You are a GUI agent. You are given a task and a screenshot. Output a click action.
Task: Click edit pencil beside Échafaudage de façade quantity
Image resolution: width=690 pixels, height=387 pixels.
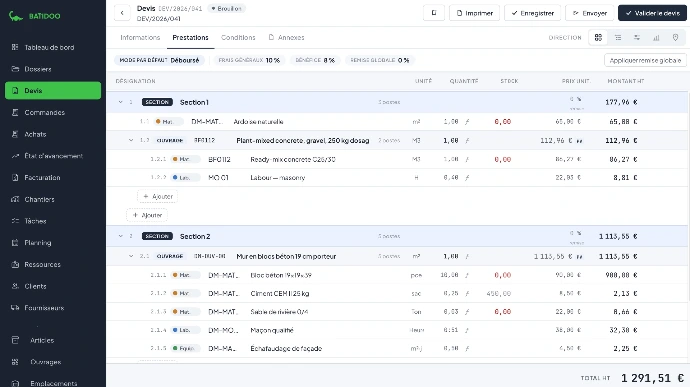(467, 348)
